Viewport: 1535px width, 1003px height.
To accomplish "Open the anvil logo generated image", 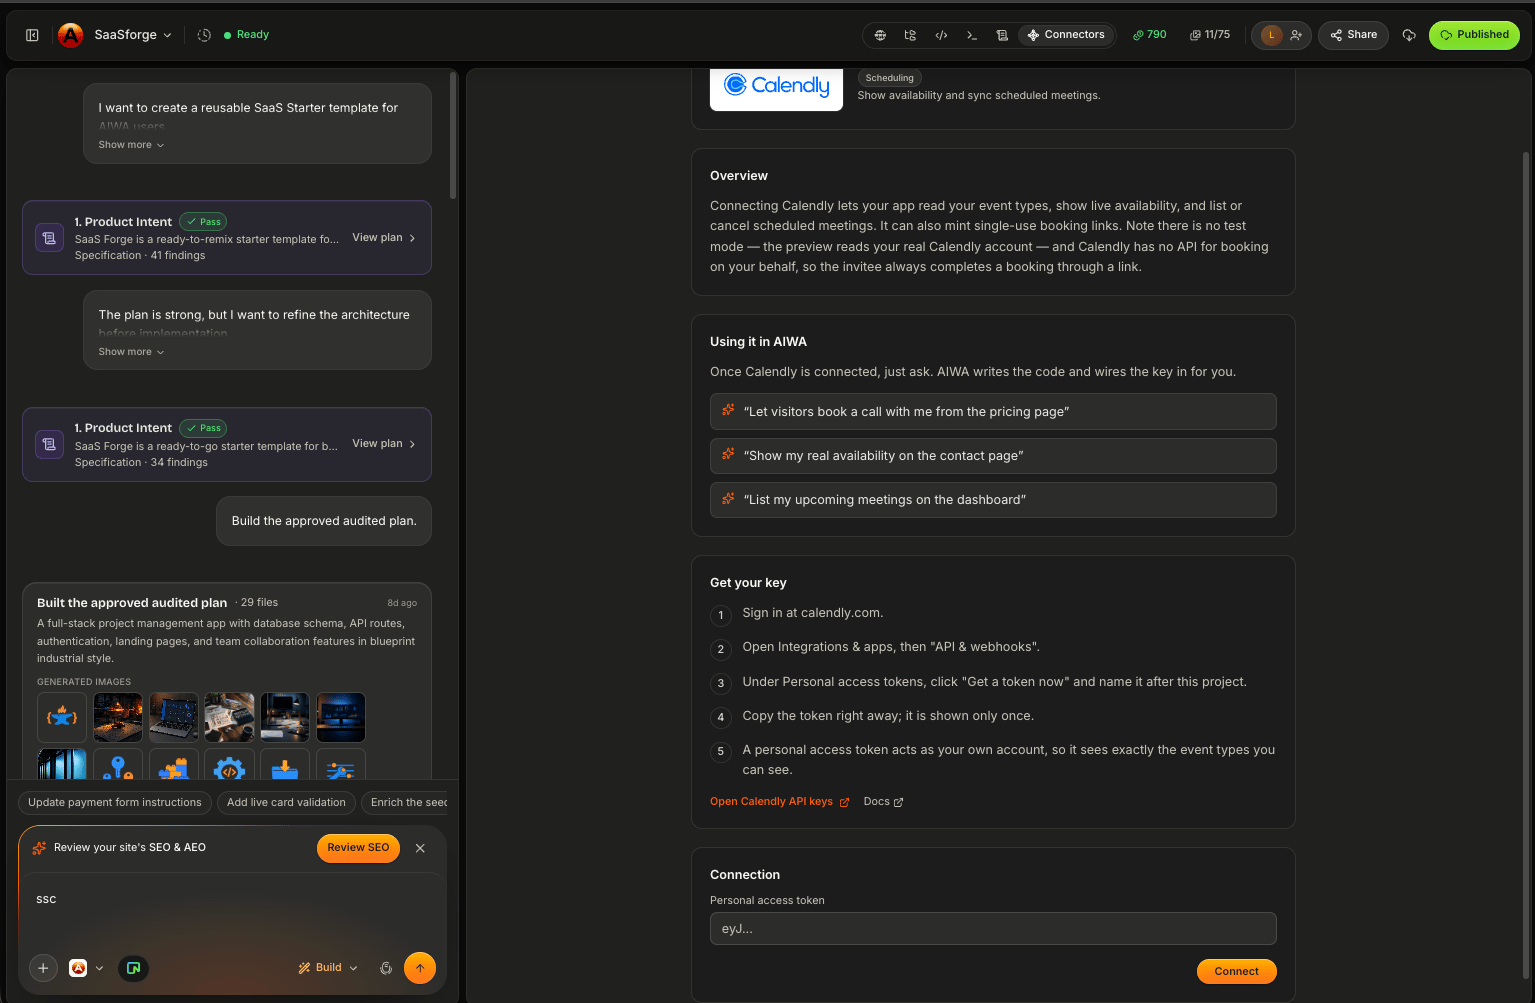I will point(62,717).
